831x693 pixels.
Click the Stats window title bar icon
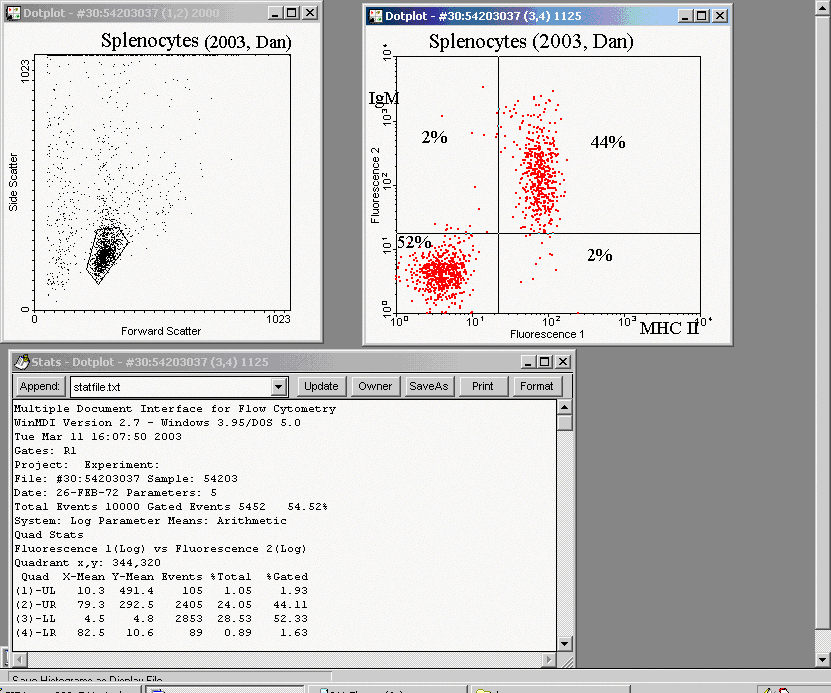pyautogui.click(x=21, y=361)
